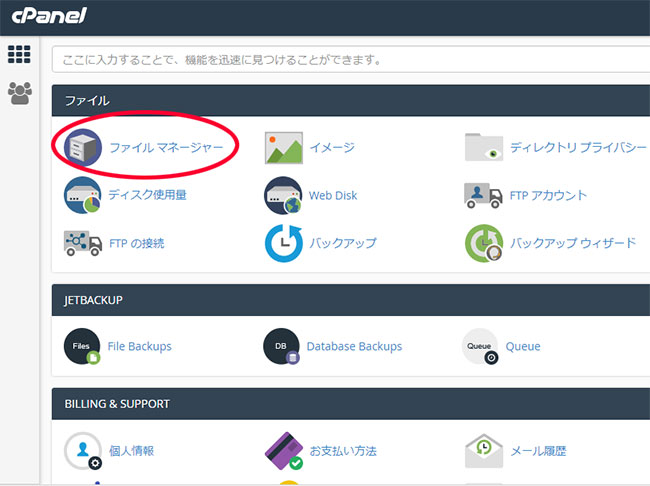Click the search features input field
This screenshot has width=650, height=486.
(x=351, y=60)
